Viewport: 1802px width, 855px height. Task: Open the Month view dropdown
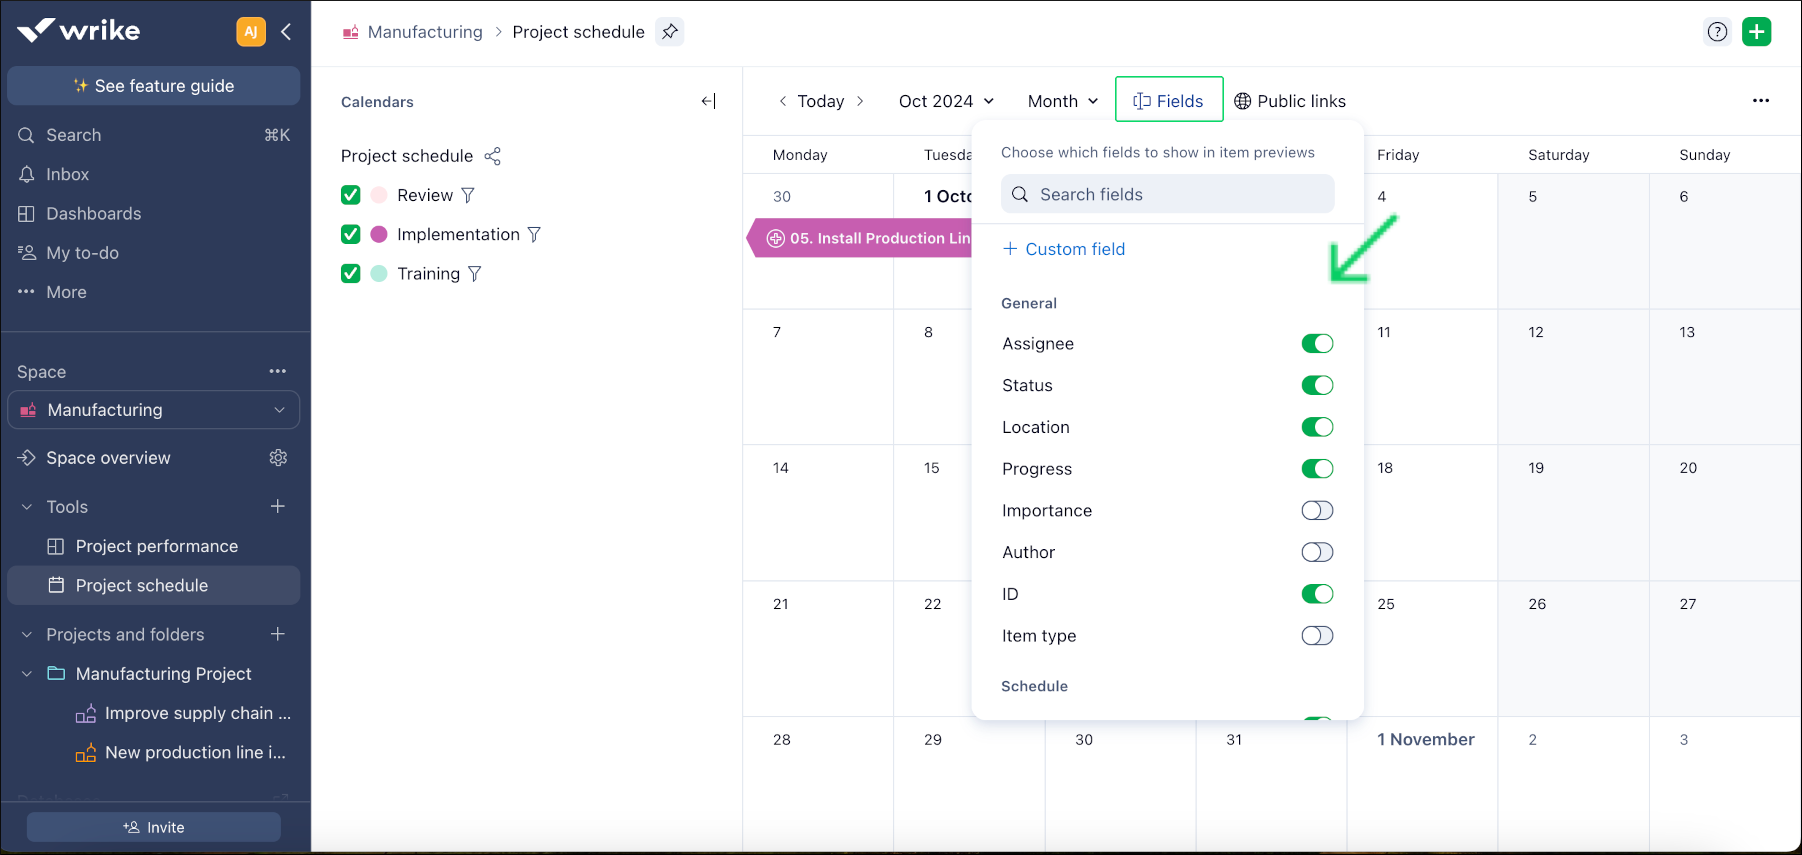[x=1062, y=101]
